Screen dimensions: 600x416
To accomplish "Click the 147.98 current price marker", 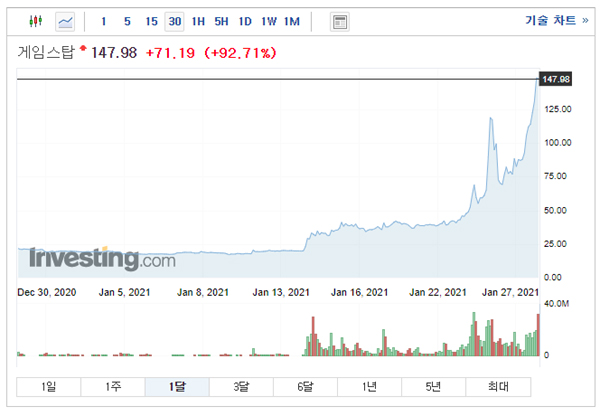I will 555,79.
